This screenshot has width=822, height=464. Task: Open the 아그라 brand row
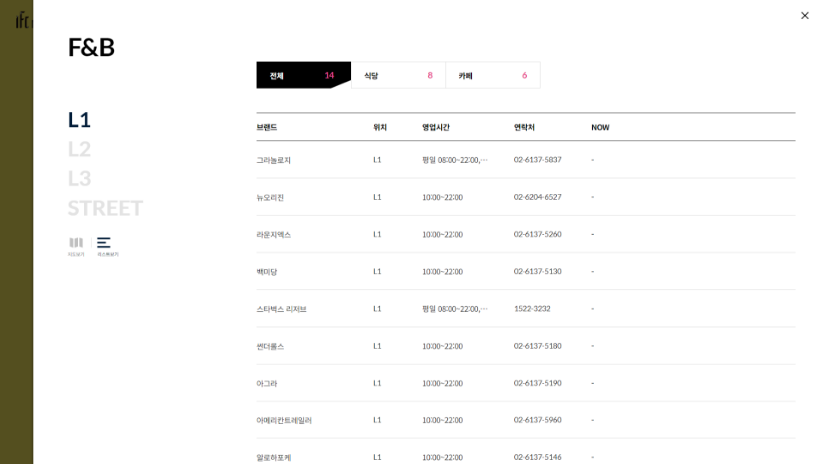point(526,383)
